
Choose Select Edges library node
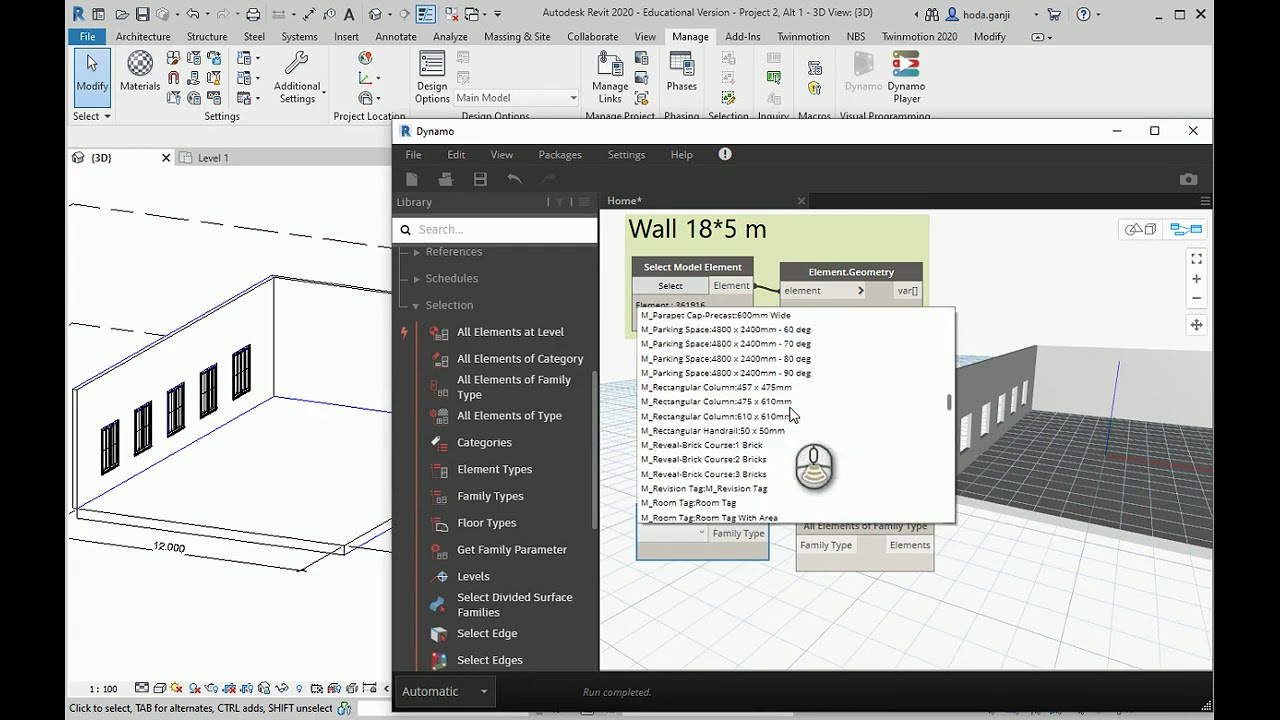[x=490, y=660]
